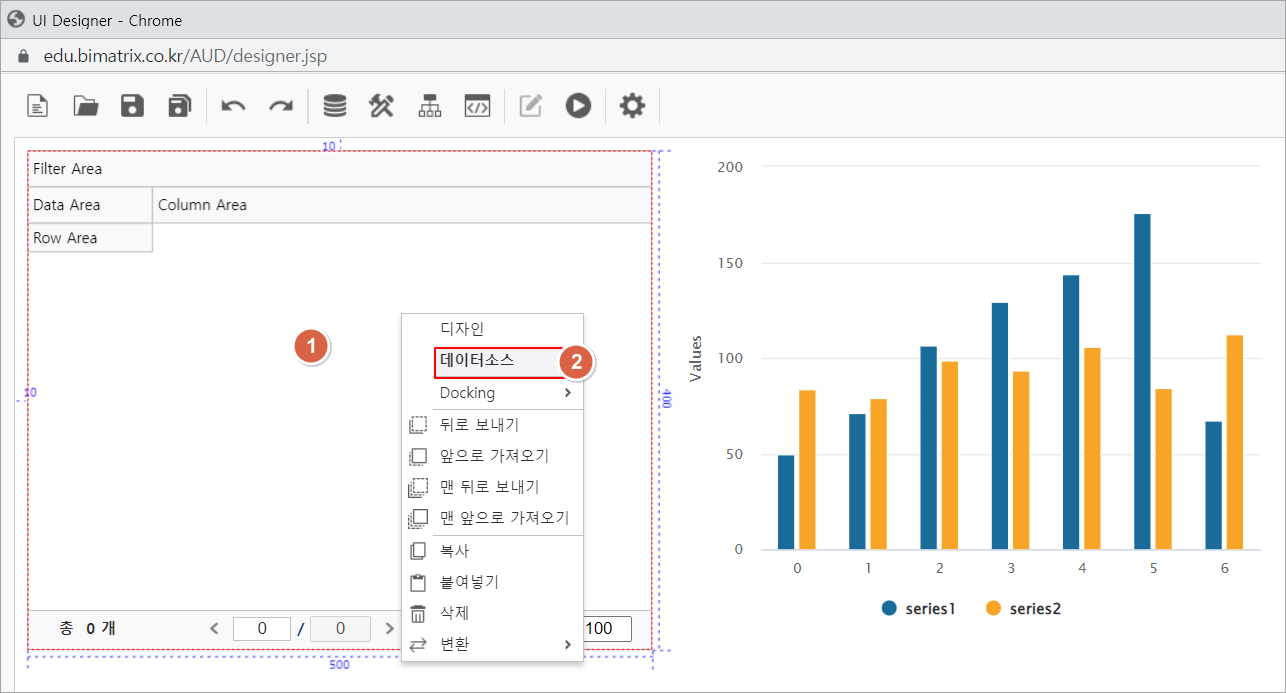Viewport: 1286px width, 693px height.
Task: Click the current page number field
Action: 261,629
